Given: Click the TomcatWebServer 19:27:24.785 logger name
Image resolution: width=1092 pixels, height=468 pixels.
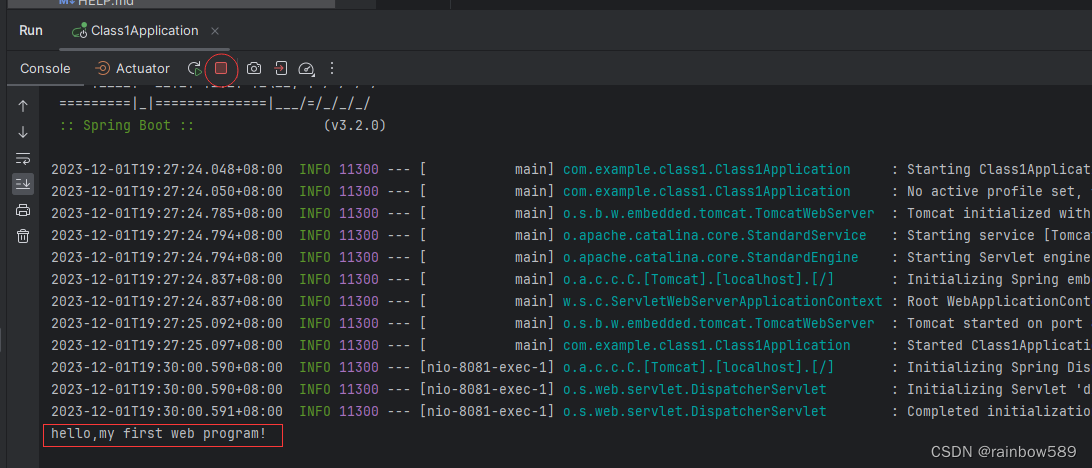Looking at the screenshot, I should click(x=719, y=214).
